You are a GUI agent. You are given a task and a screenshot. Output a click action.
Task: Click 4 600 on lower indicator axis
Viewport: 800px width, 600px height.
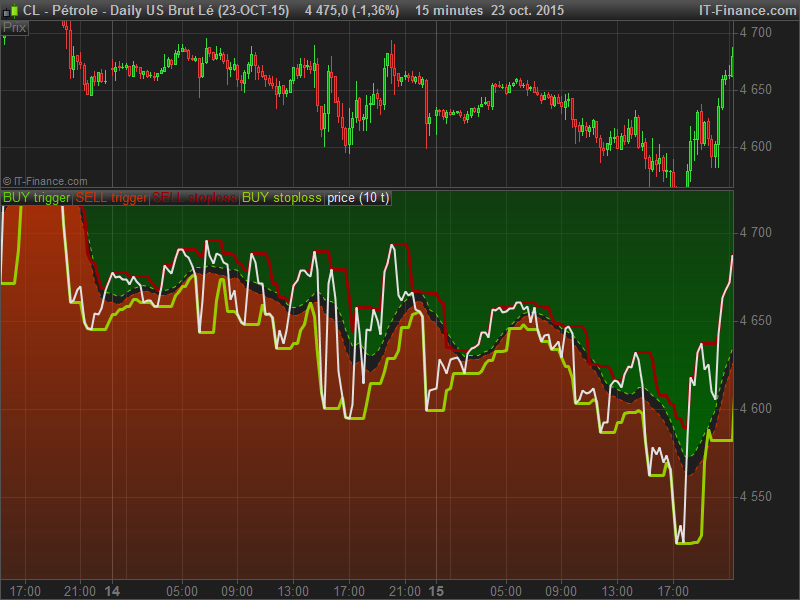click(756, 409)
